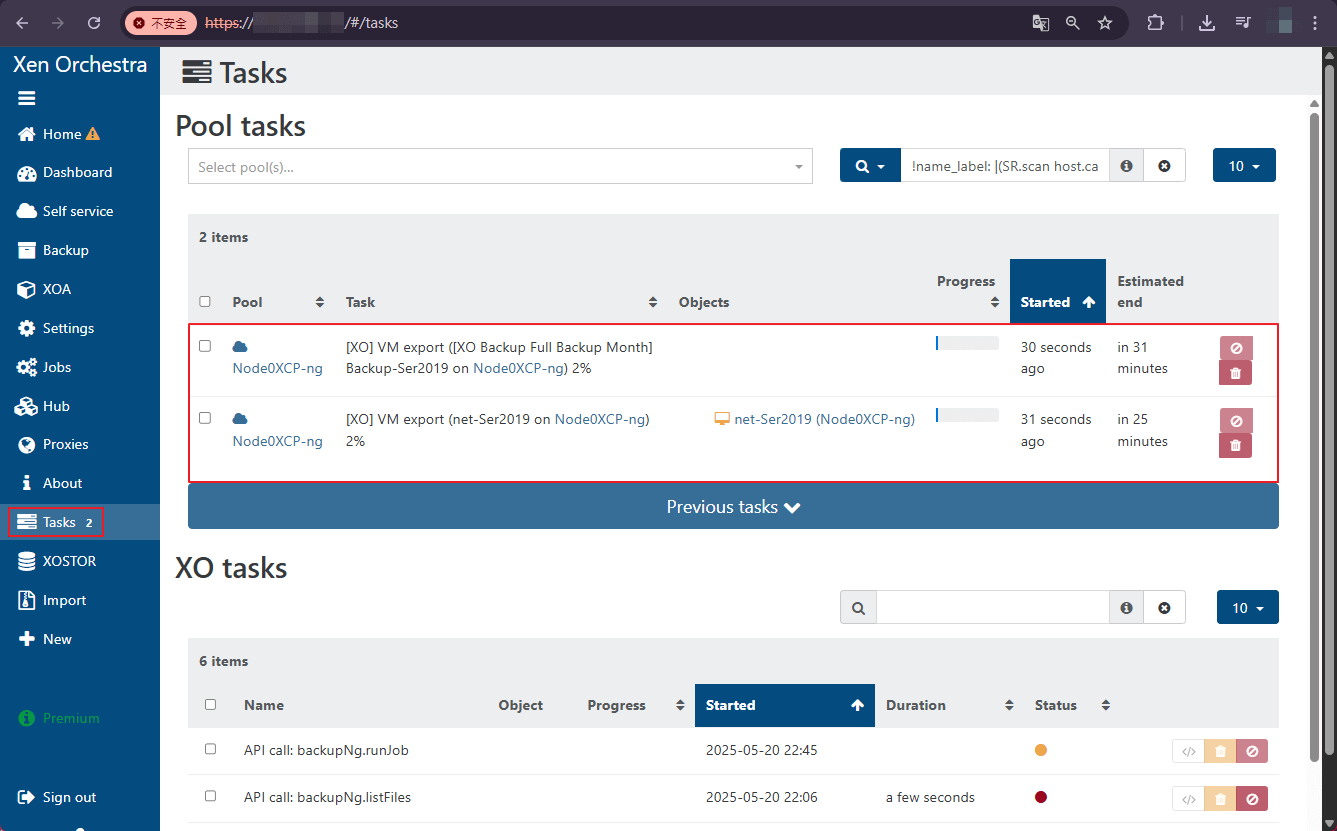The height and width of the screenshot is (831, 1337).
Task: Show XO tasks filter info icon
Action: pos(1126,607)
